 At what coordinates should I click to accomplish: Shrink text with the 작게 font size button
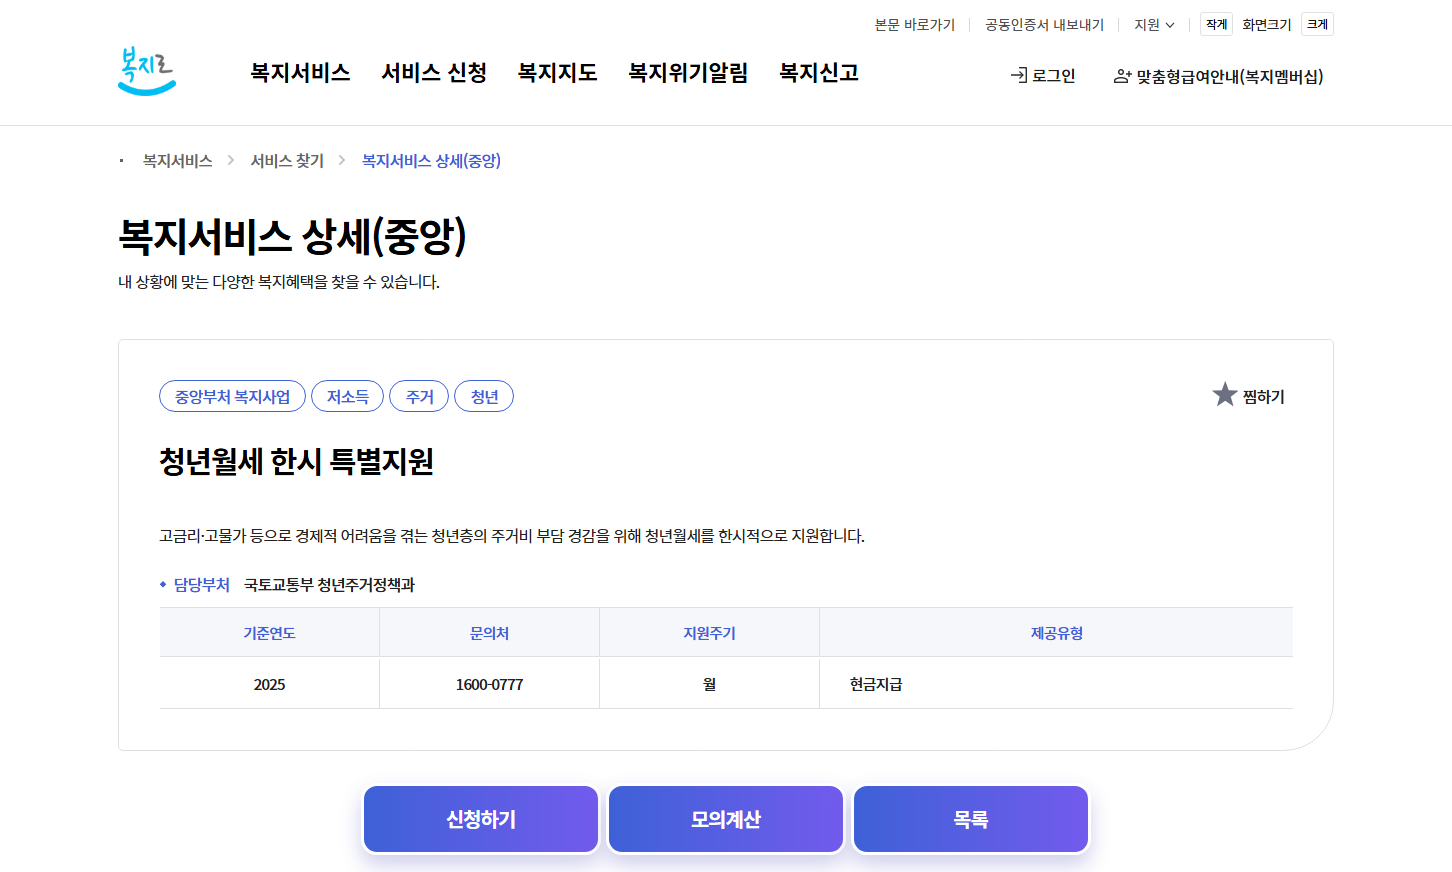pyautogui.click(x=1216, y=24)
